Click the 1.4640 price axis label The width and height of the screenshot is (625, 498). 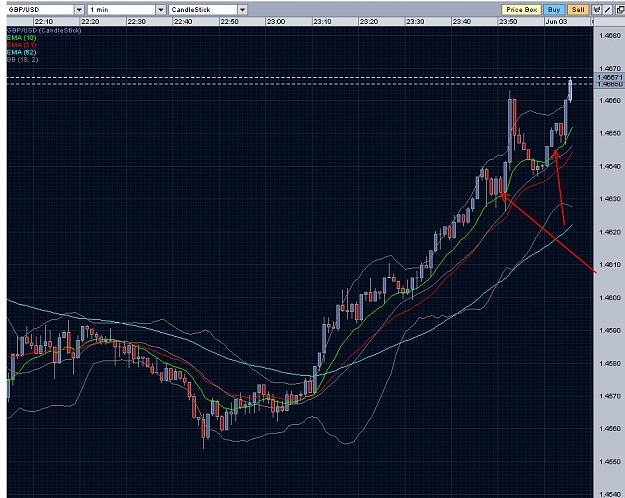click(x=610, y=166)
